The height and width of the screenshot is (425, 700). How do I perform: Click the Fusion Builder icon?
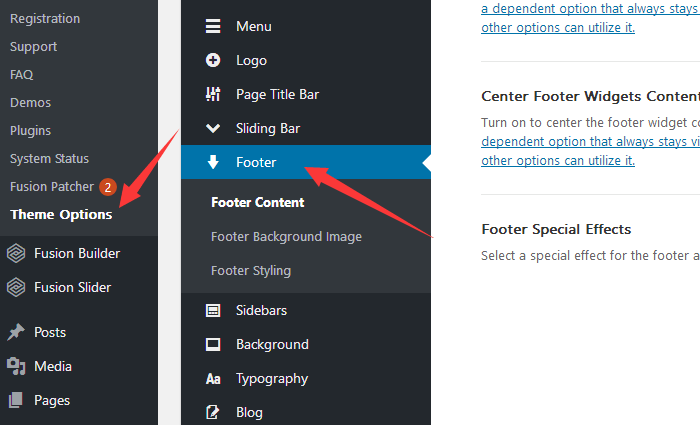tap(16, 253)
